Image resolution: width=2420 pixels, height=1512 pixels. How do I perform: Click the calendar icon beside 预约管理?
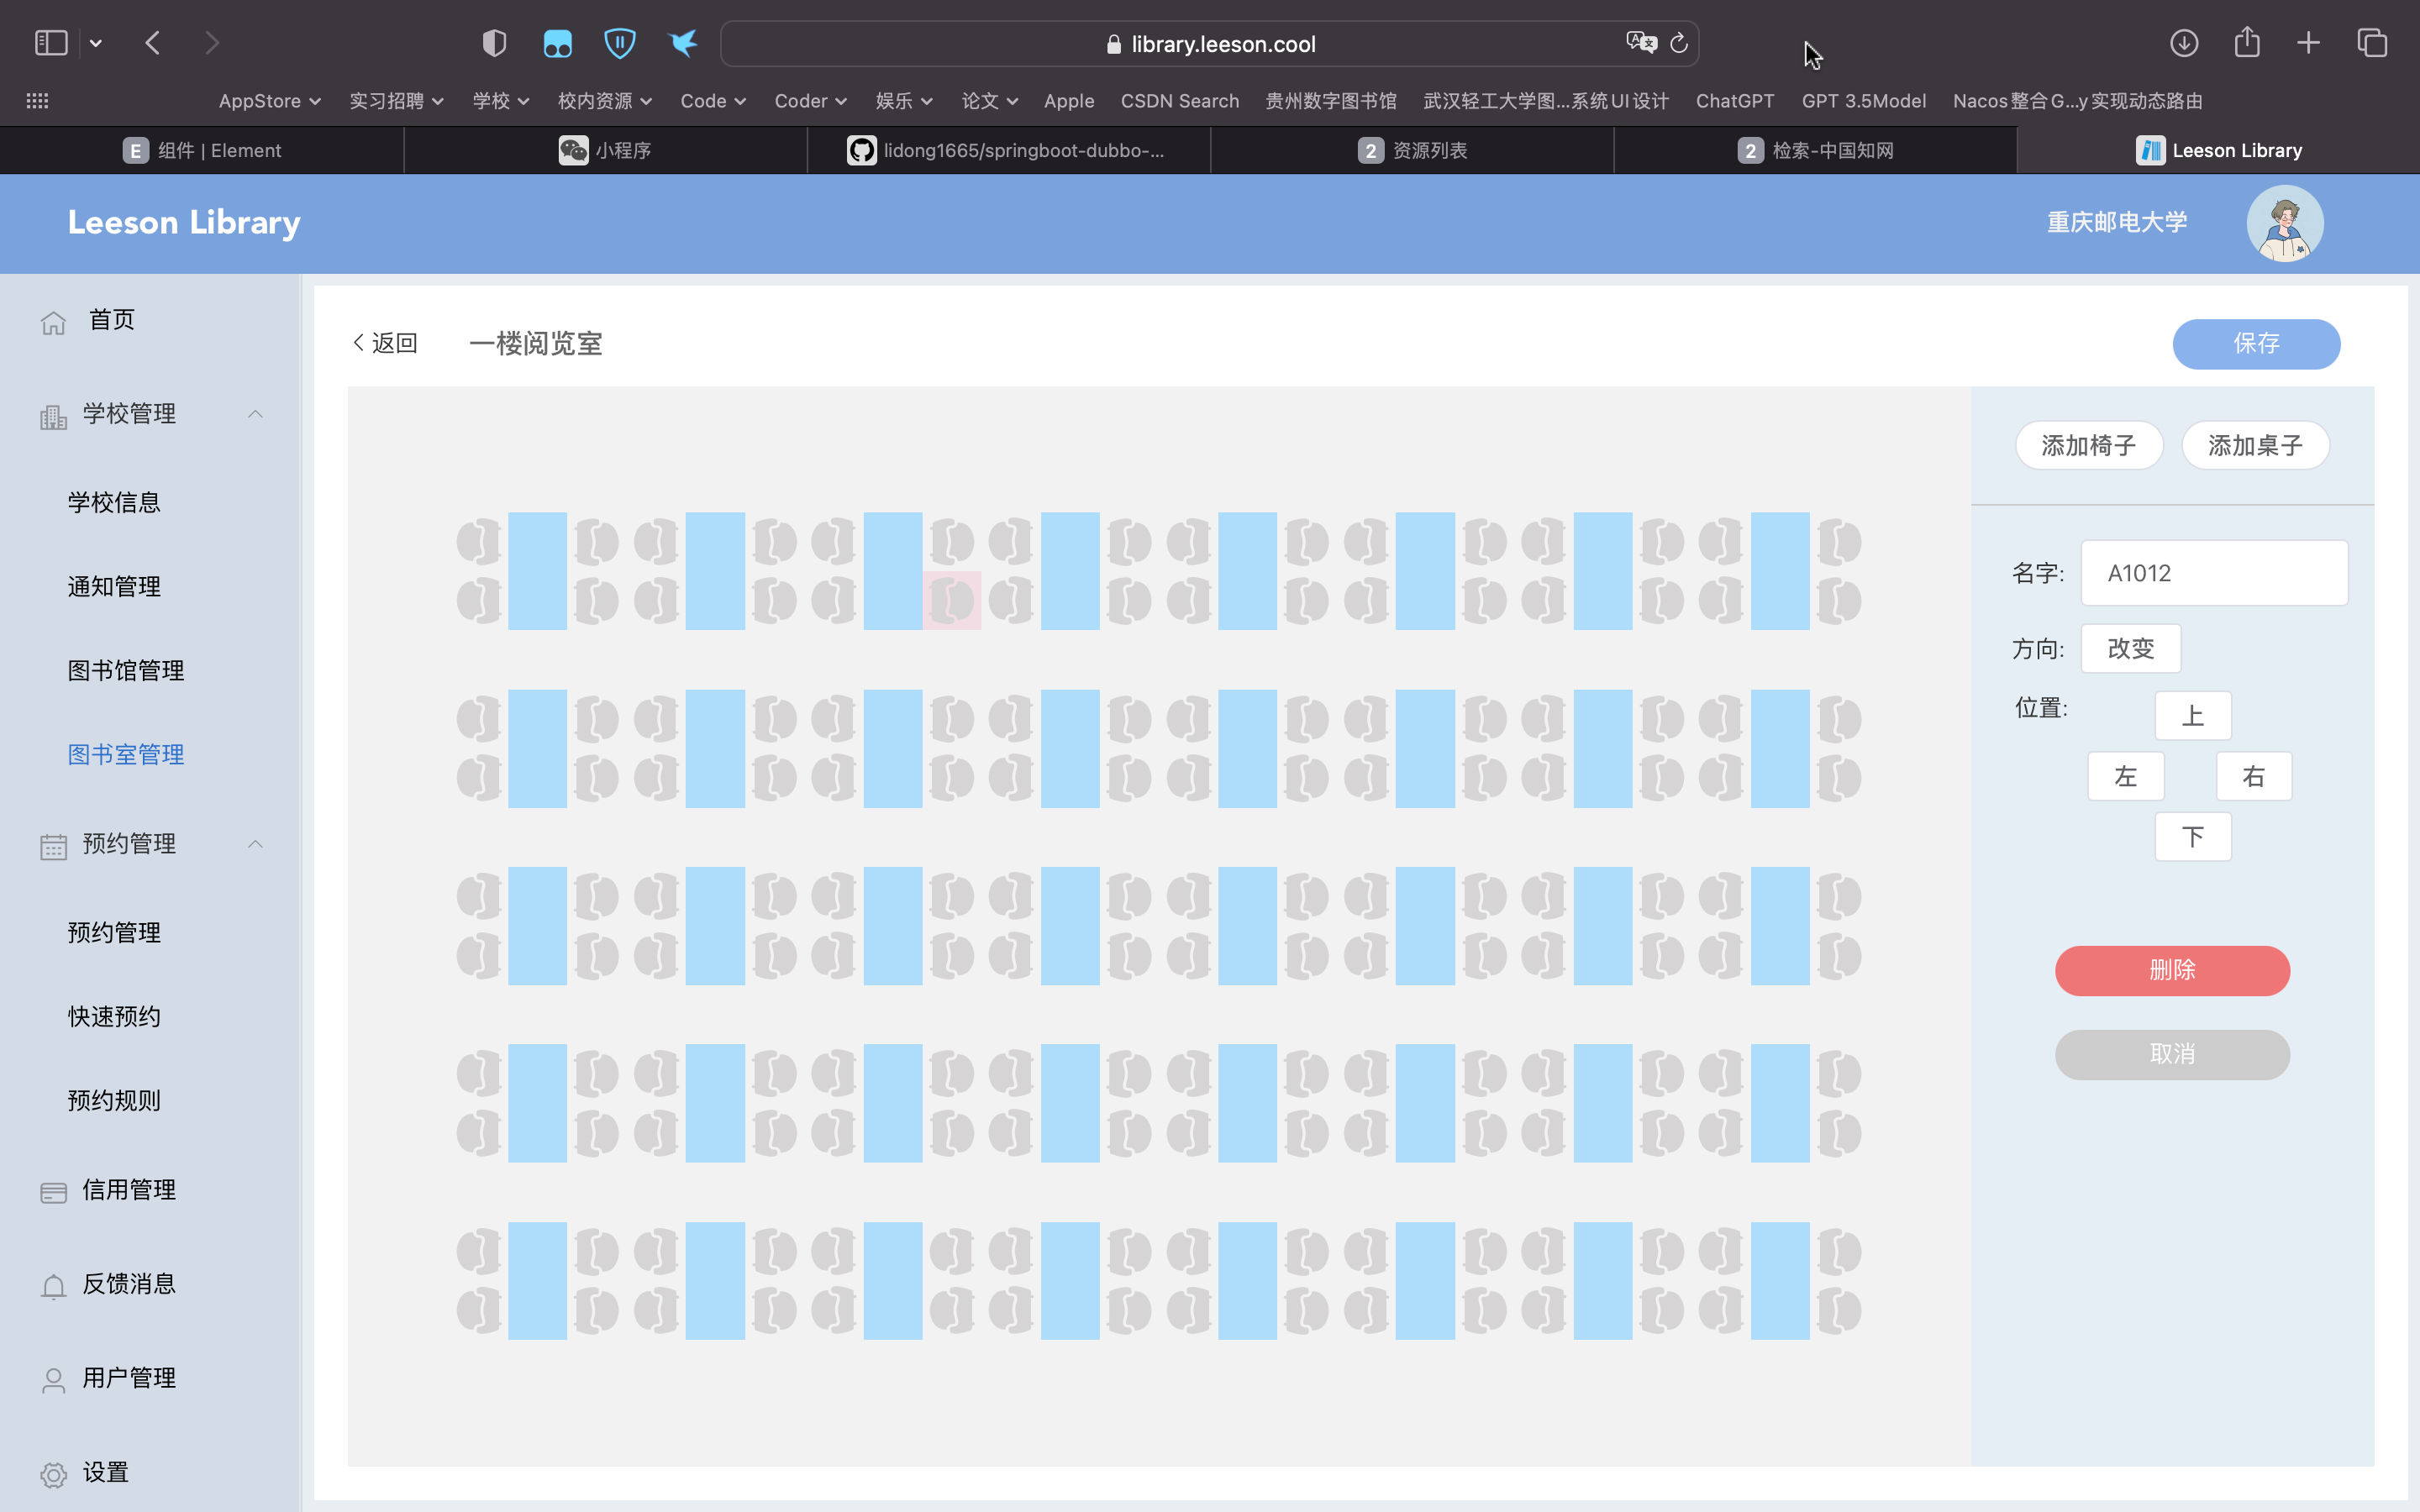click(53, 846)
